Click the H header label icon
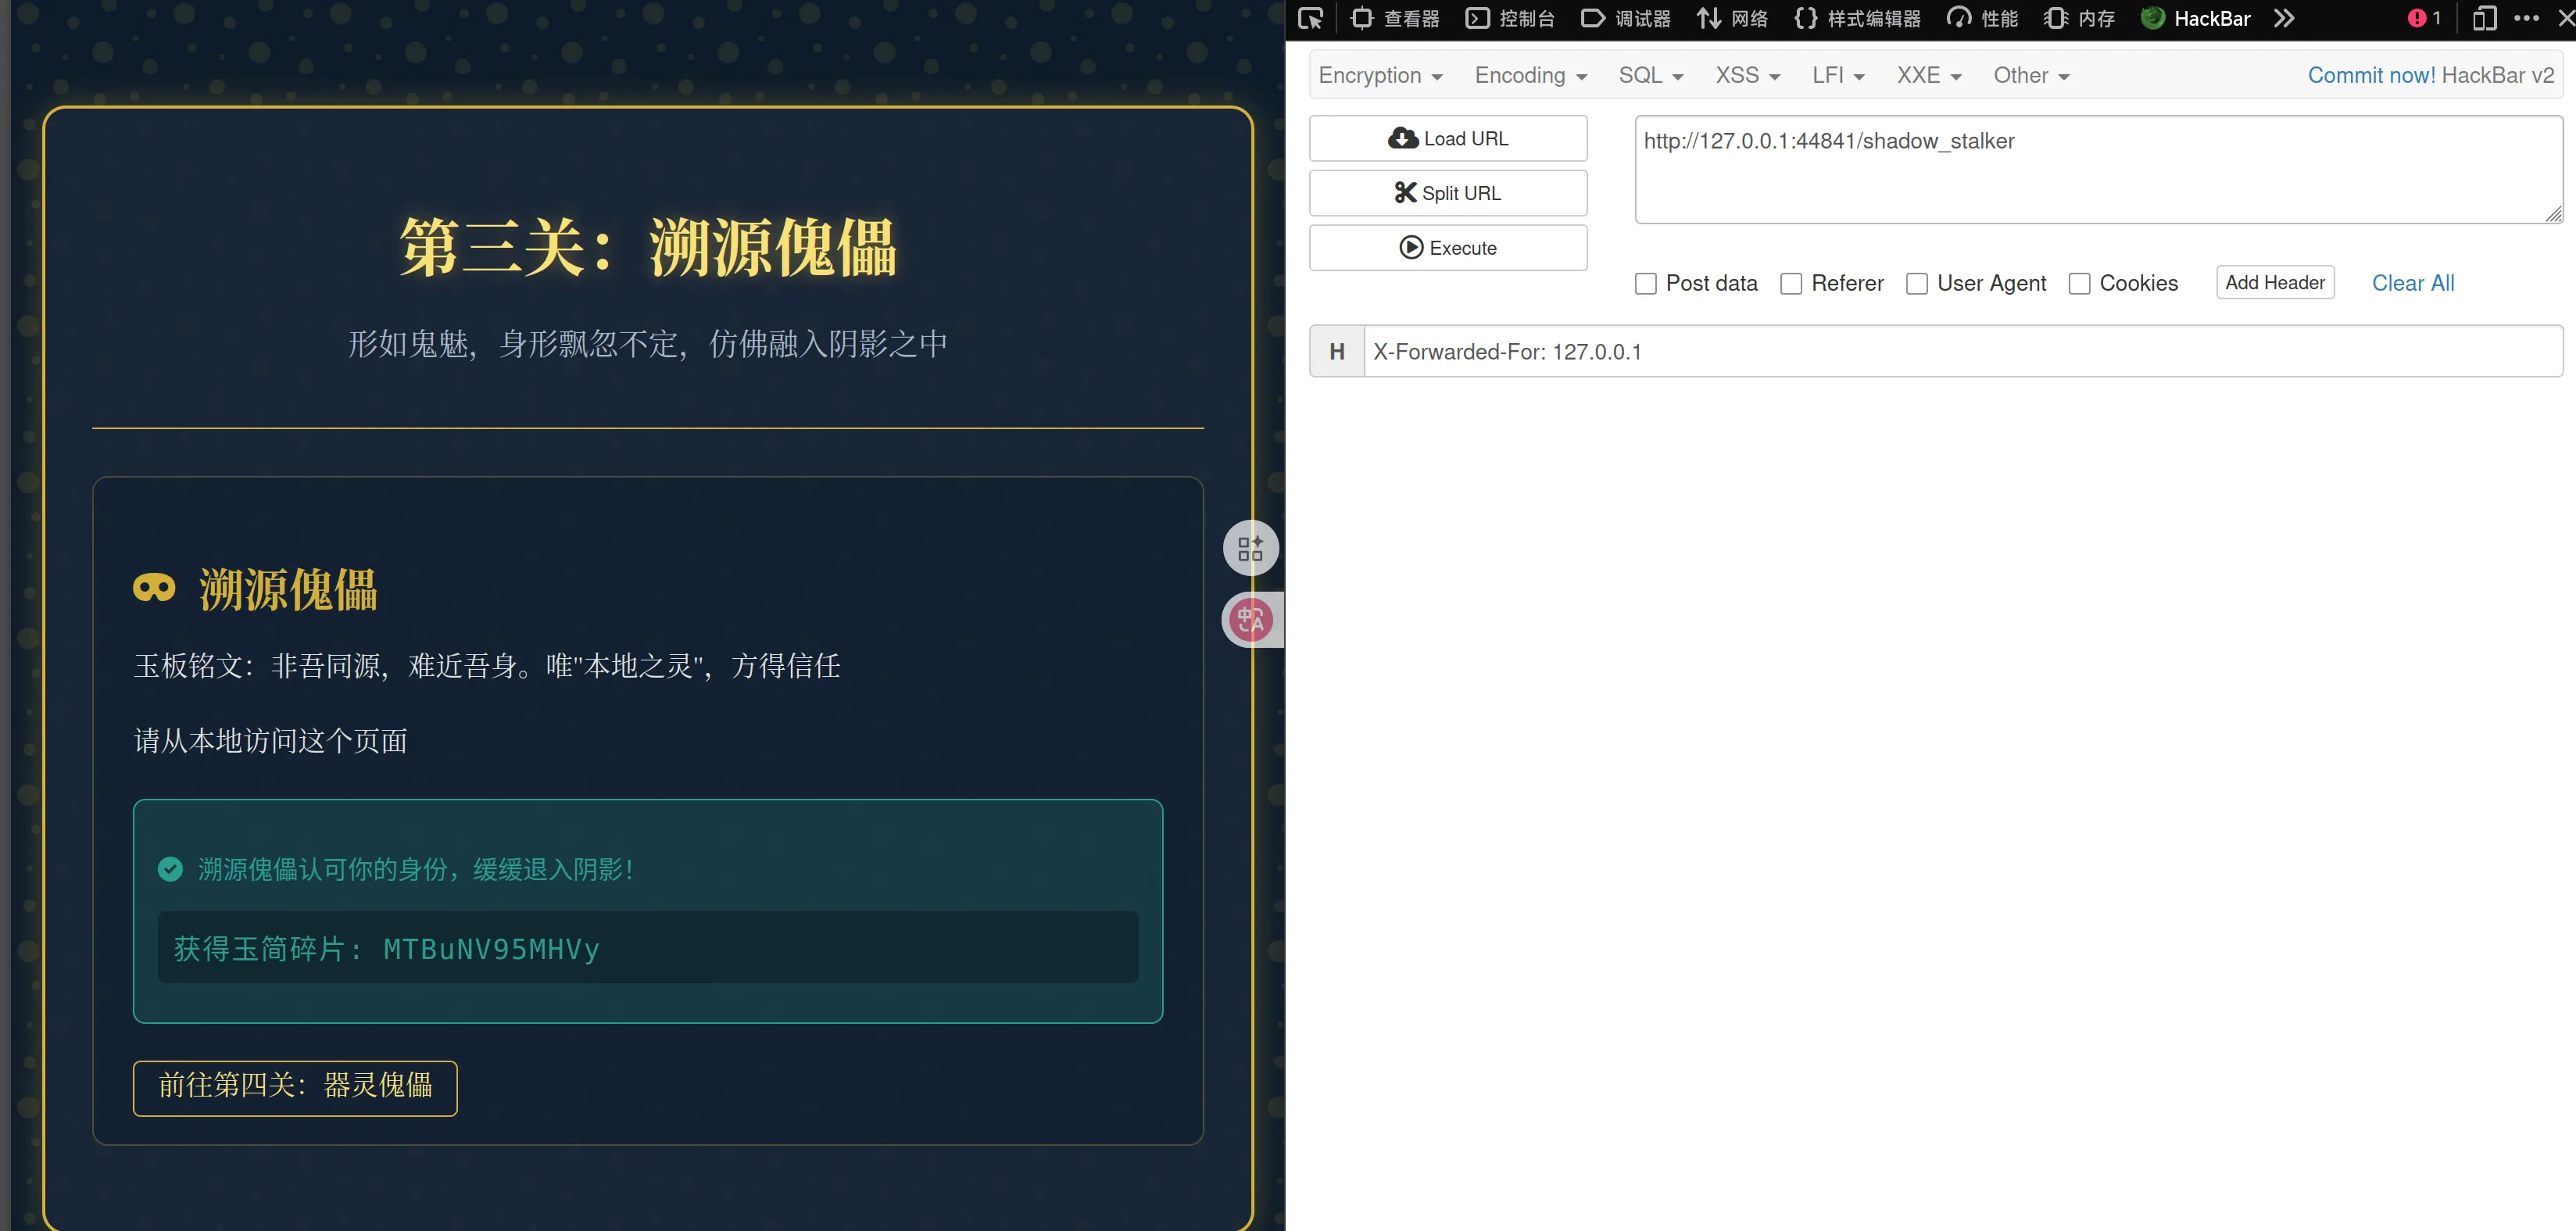The width and height of the screenshot is (2576, 1231). tap(1336, 351)
